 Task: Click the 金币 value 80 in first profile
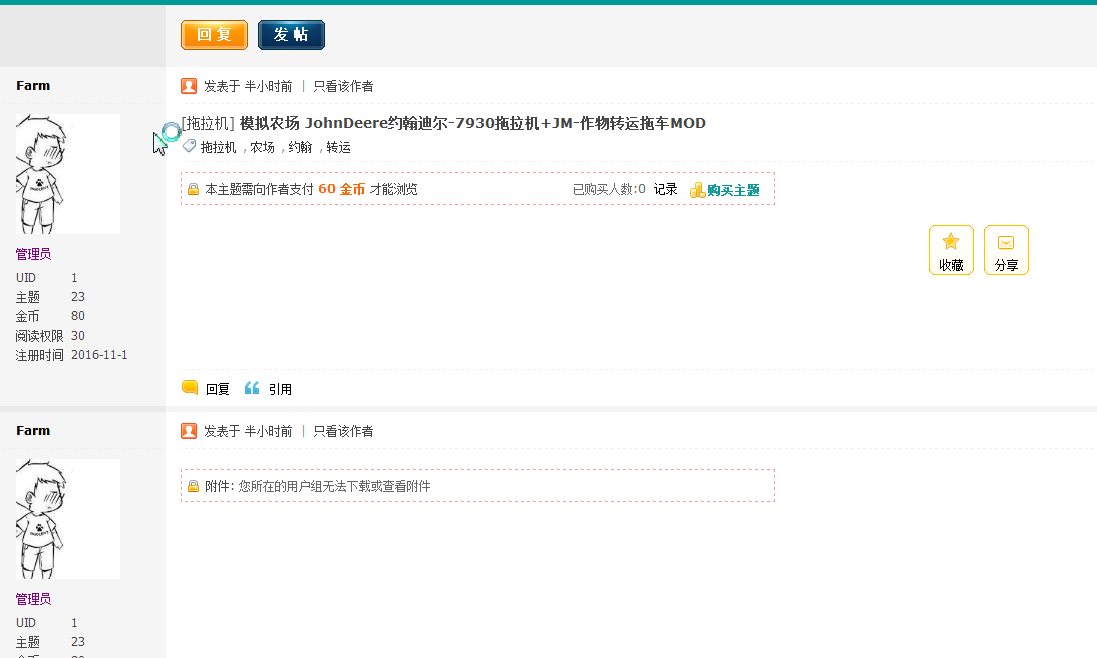78,316
